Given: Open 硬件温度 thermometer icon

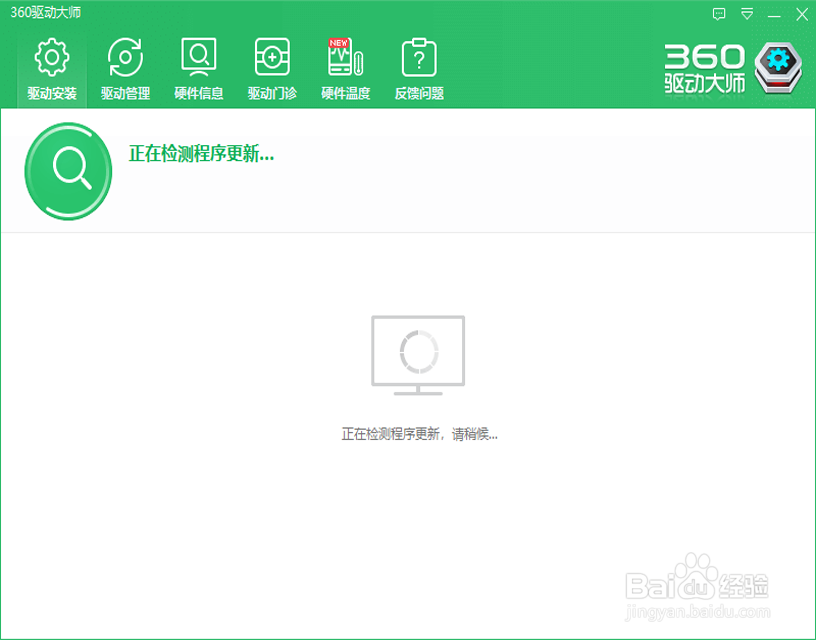Looking at the screenshot, I should tap(344, 62).
